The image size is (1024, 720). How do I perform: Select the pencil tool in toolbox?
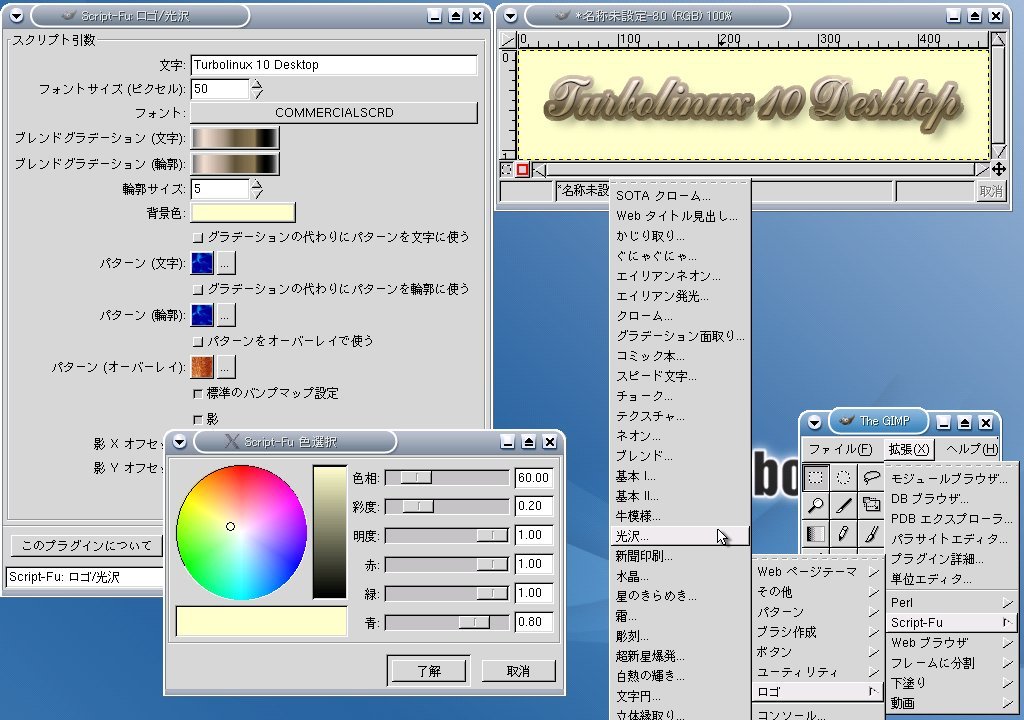click(845, 534)
